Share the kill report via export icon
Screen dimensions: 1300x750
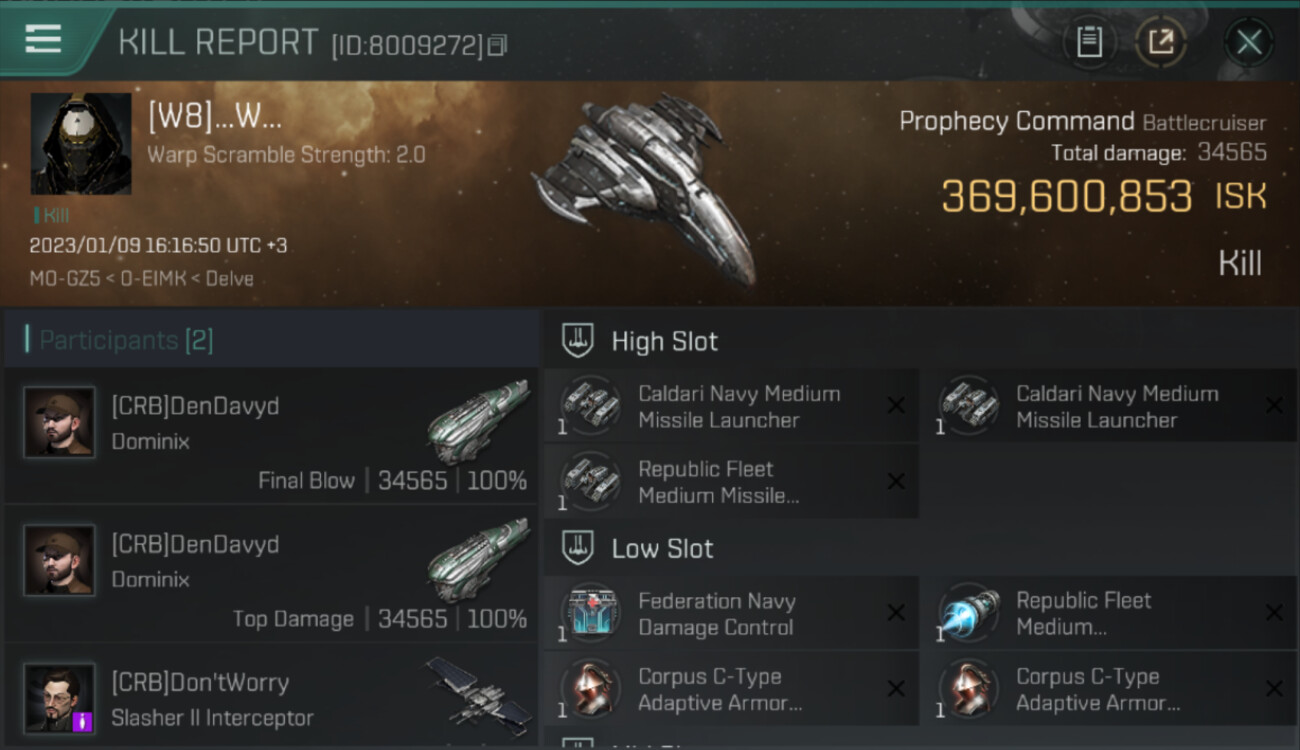1160,42
